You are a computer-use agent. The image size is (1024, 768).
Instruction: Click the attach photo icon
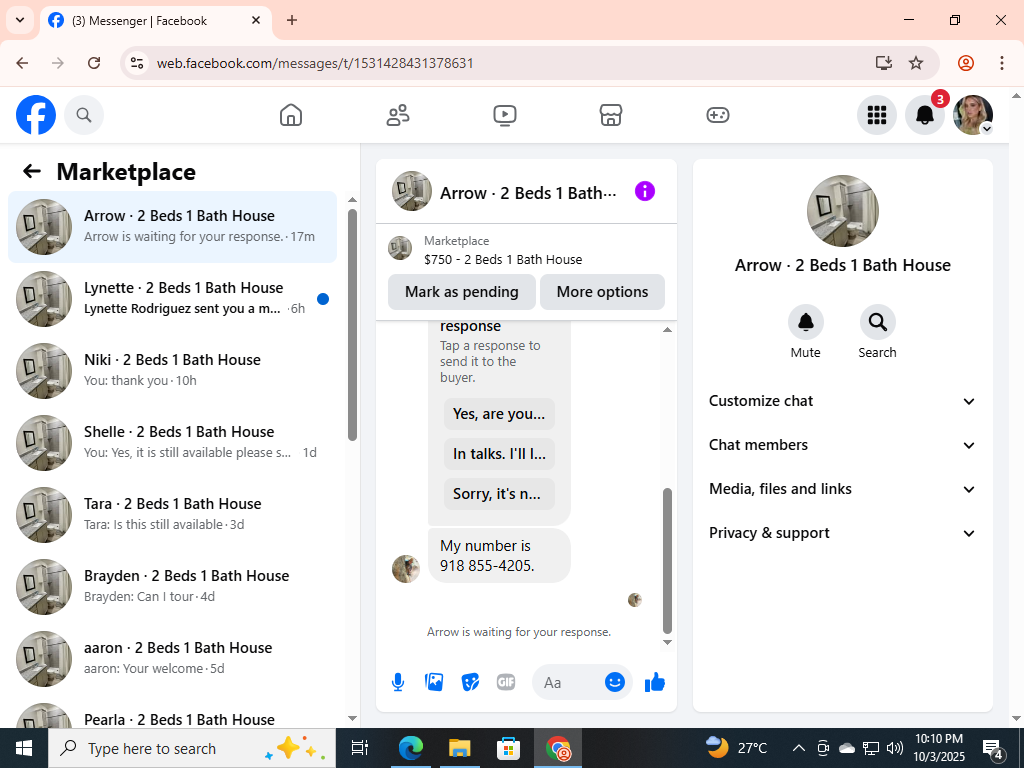tap(434, 682)
